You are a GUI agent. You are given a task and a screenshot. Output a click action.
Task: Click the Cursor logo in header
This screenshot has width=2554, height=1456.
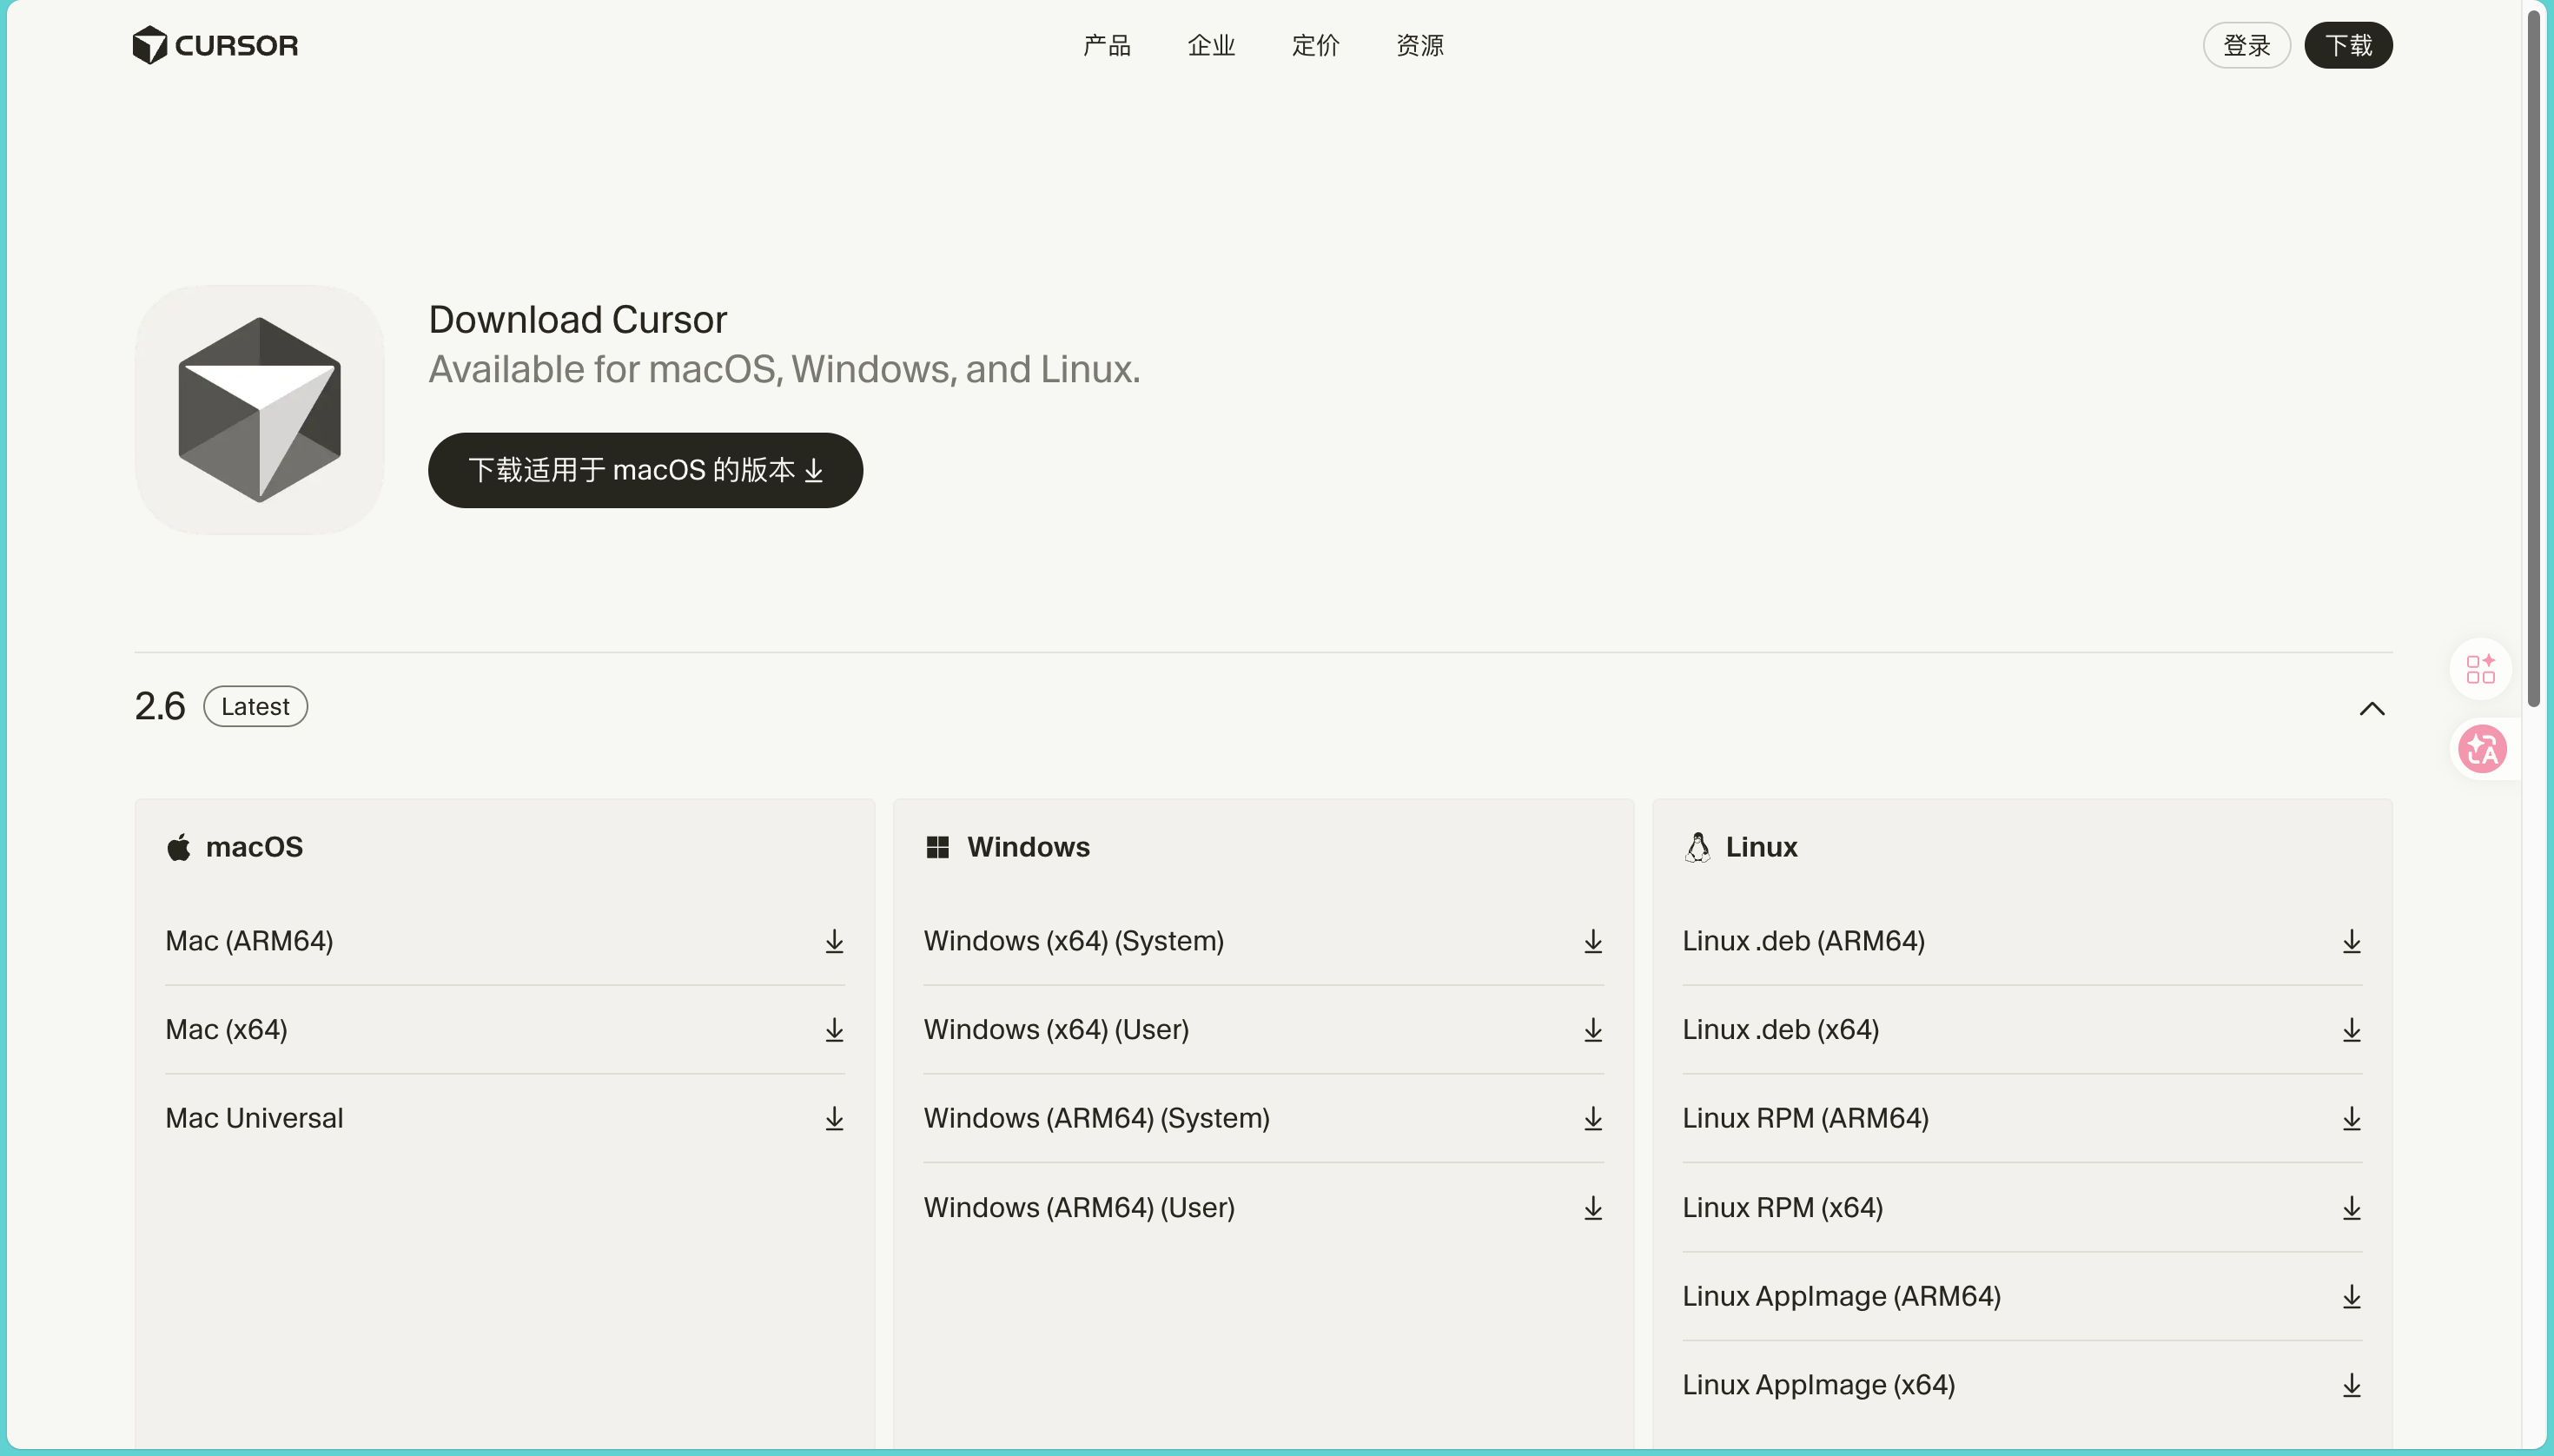[x=215, y=45]
